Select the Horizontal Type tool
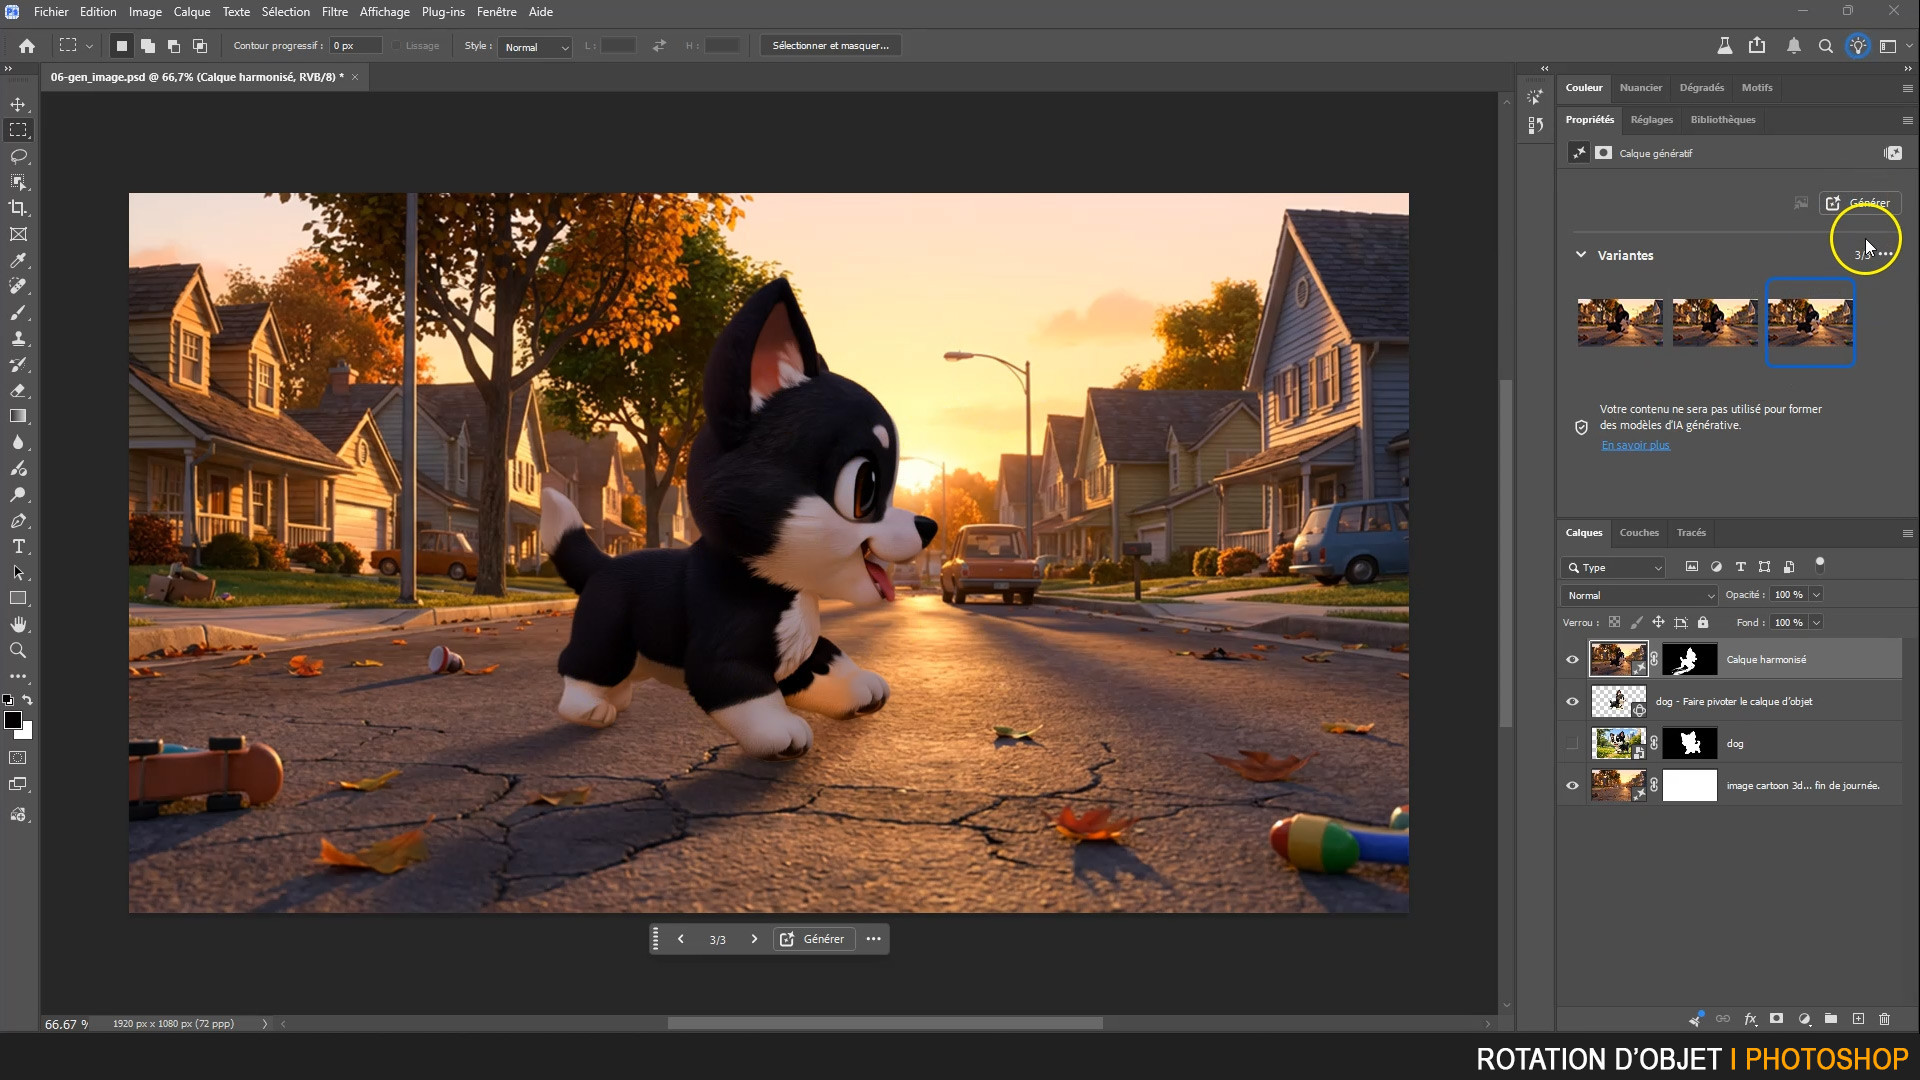 click(18, 546)
